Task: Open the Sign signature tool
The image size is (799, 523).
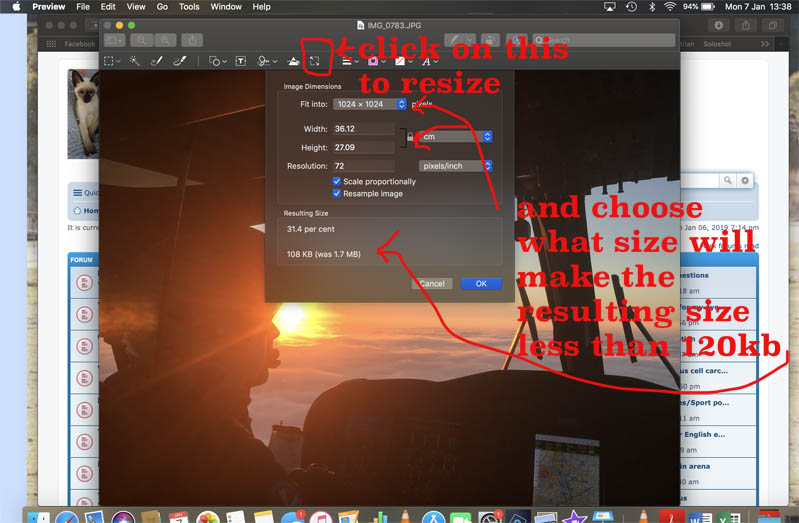Action: coord(267,61)
